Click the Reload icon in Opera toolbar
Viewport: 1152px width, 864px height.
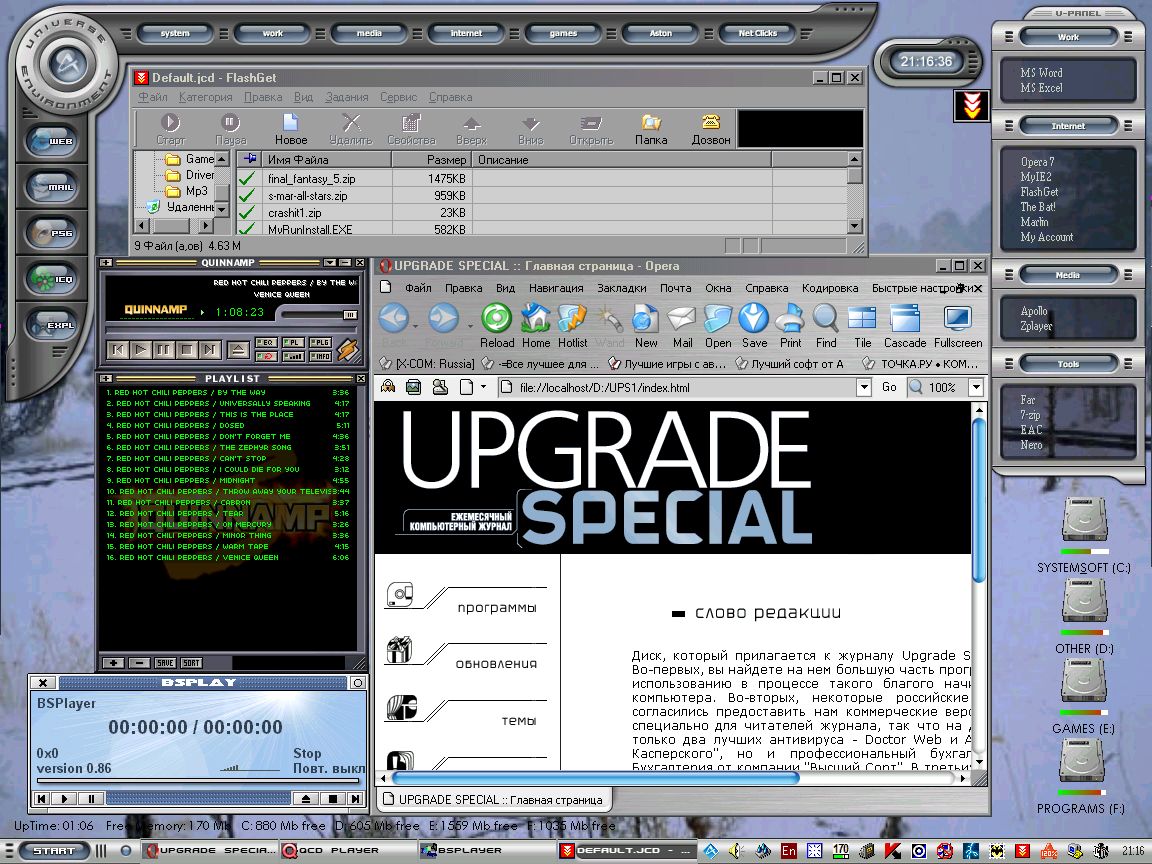coord(496,319)
